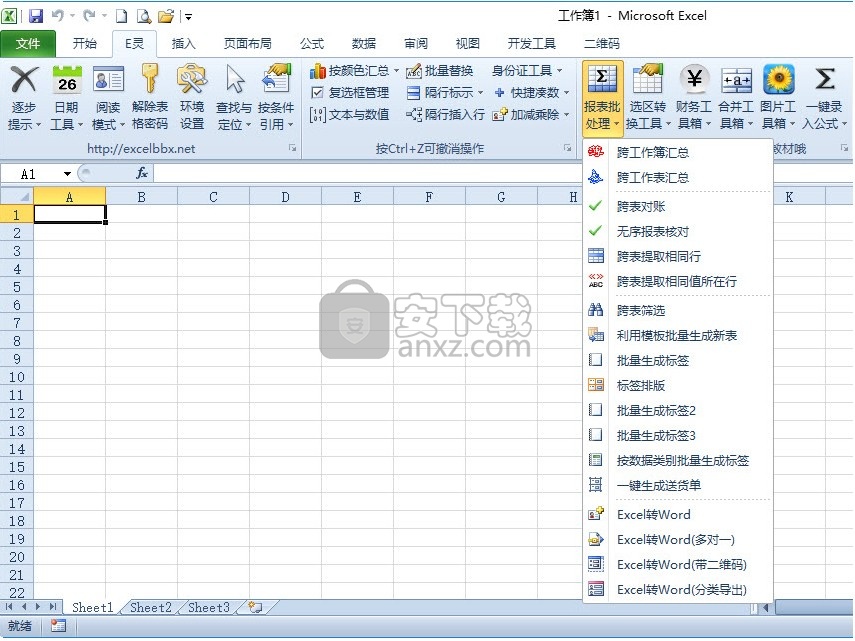Open the 按条件引用 tool
Screen dimensions: 855x641
point(276,98)
